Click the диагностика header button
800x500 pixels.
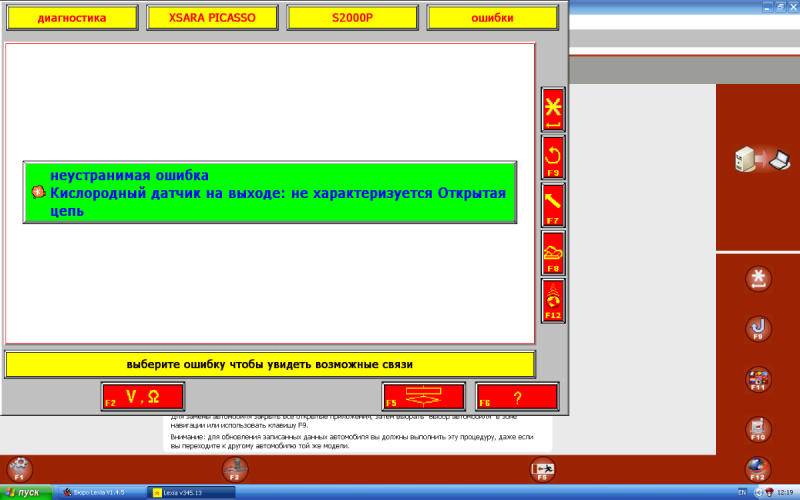pyautogui.click(x=72, y=18)
